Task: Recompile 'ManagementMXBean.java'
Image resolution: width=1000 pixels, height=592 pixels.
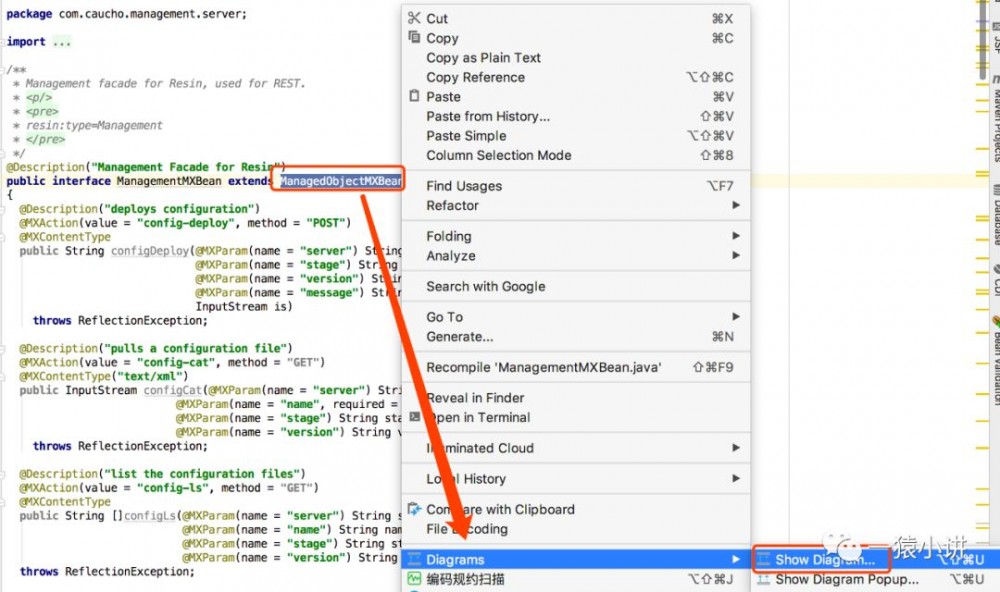Action: pos(544,367)
